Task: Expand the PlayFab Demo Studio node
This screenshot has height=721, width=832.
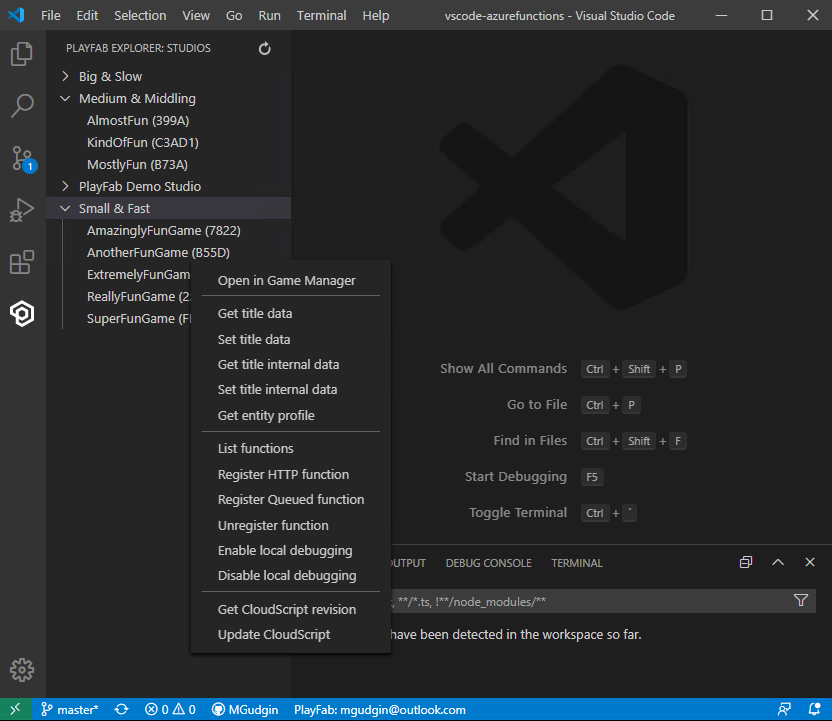Action: point(169,186)
